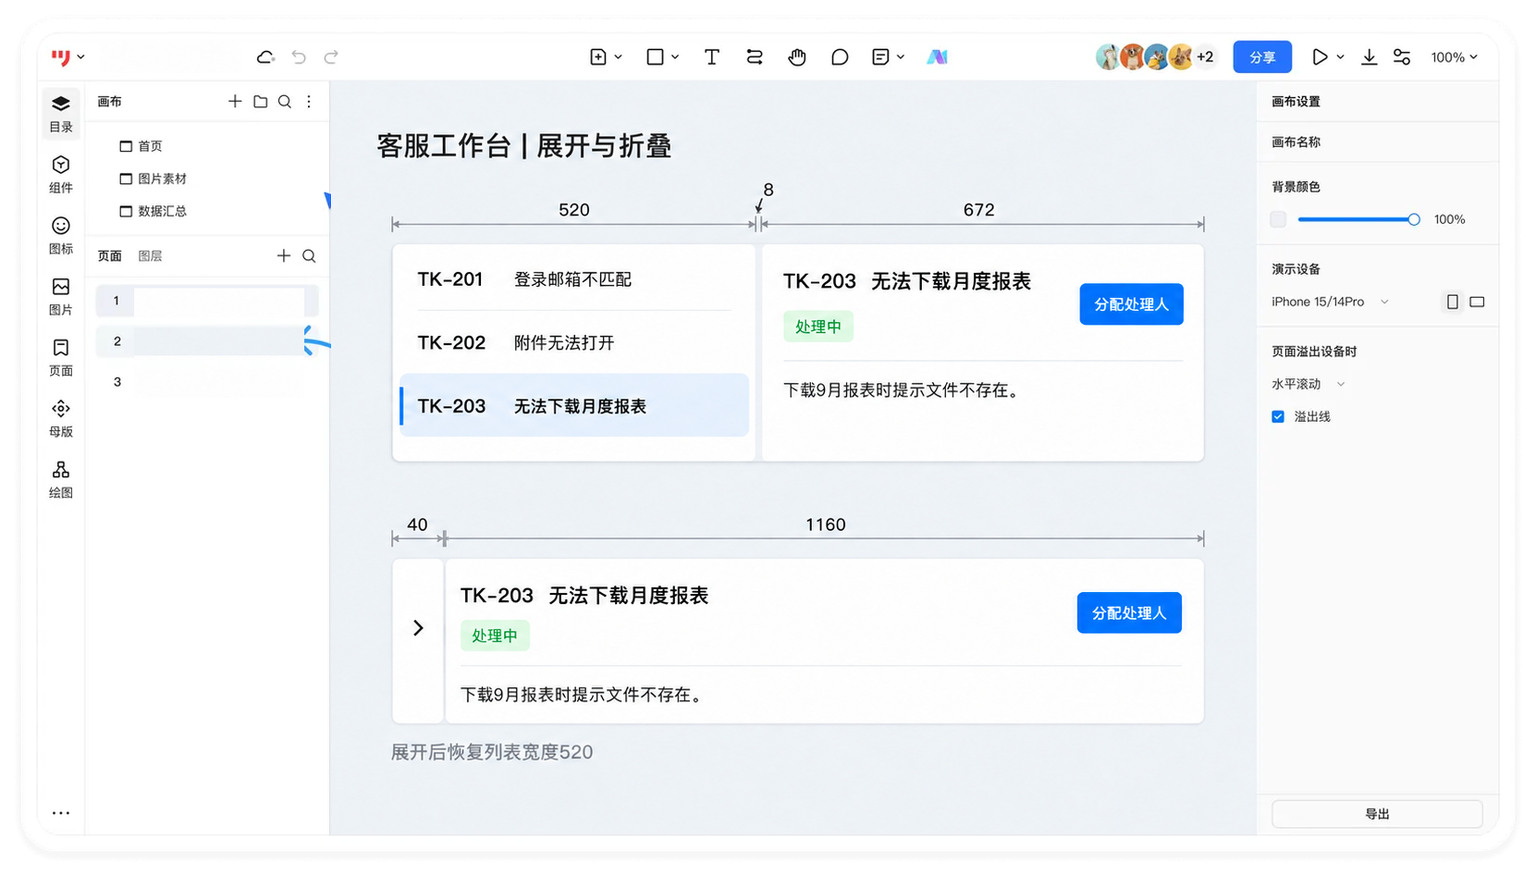Viewport: 1536px width, 876px height.
Task: Click the 分享 share button
Action: coord(1262,57)
